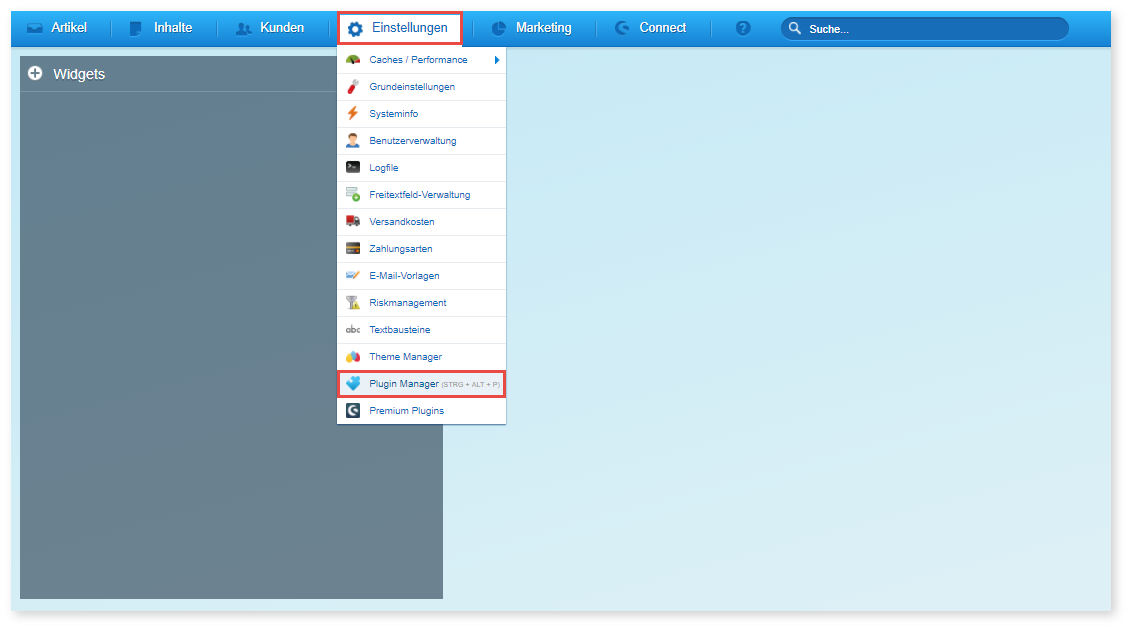Click the Riskmanagement funnel icon

(x=353, y=303)
